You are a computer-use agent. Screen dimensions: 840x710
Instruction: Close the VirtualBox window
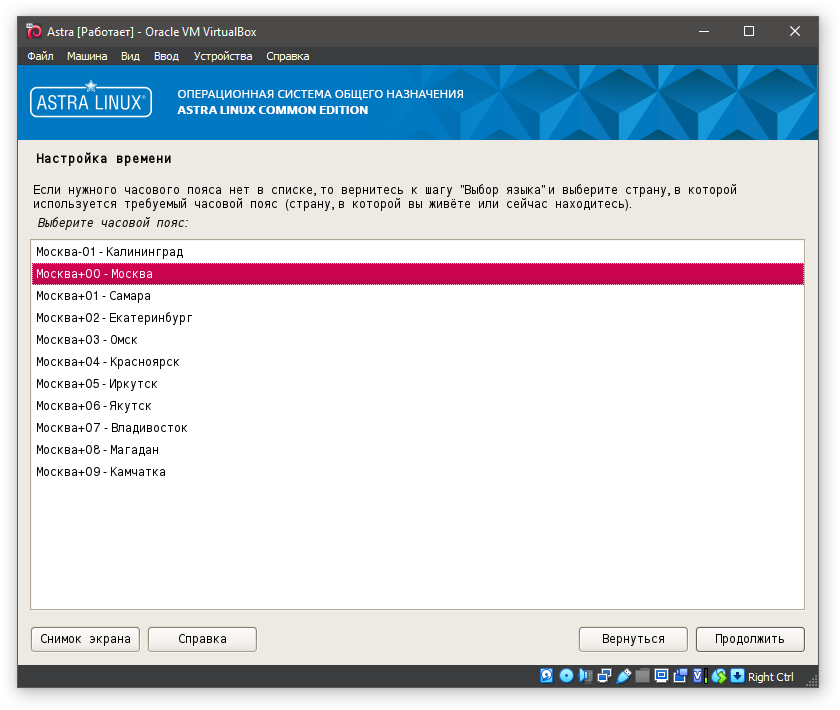[x=795, y=32]
